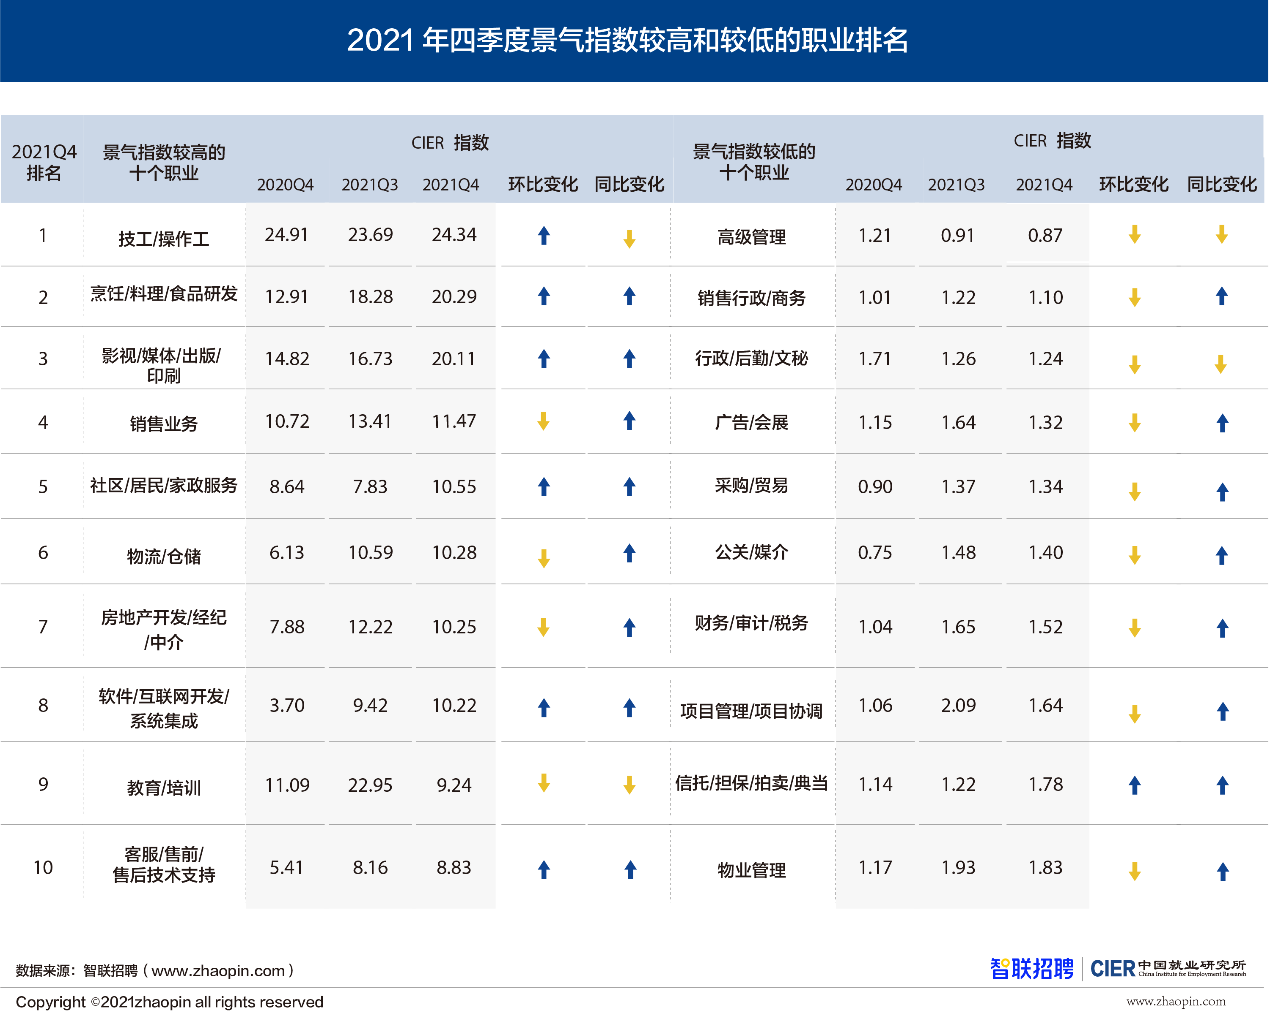Click the 智联招聘 logo
This screenshot has height=1032, width=1270.
click(1031, 969)
